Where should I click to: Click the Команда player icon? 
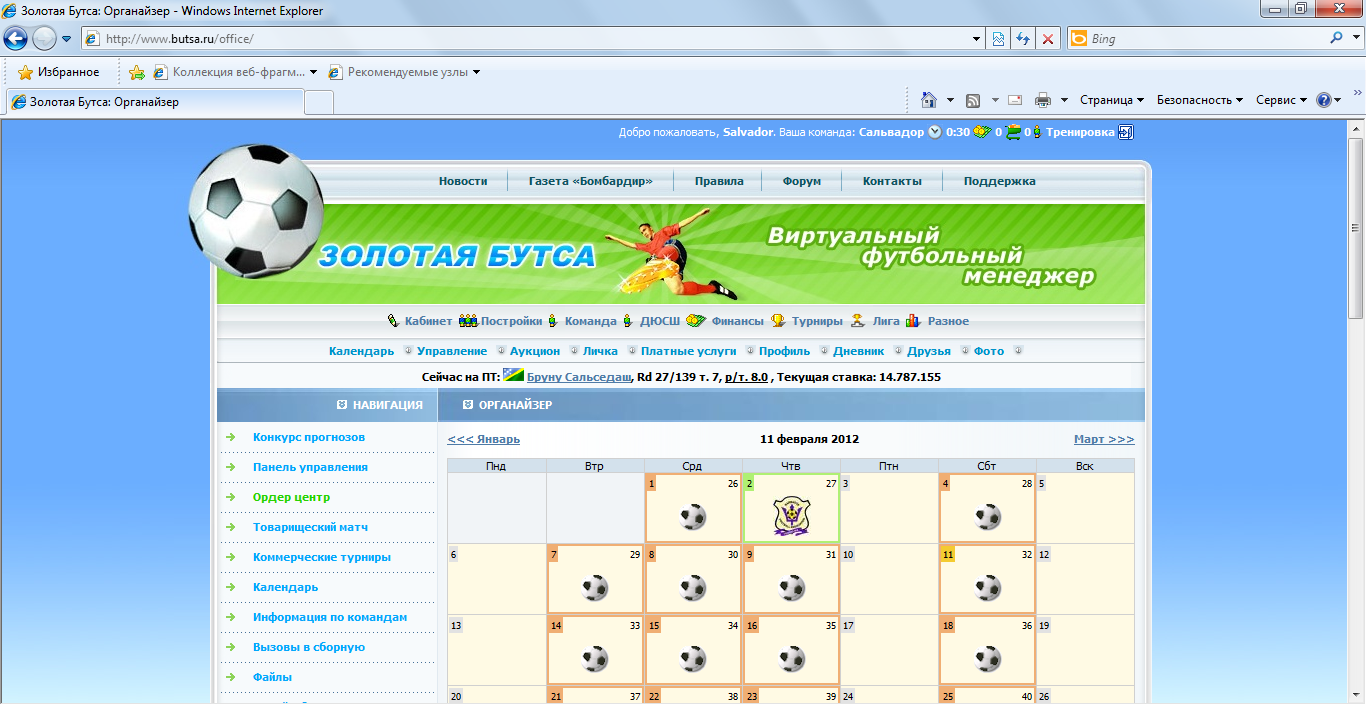pyautogui.click(x=553, y=321)
